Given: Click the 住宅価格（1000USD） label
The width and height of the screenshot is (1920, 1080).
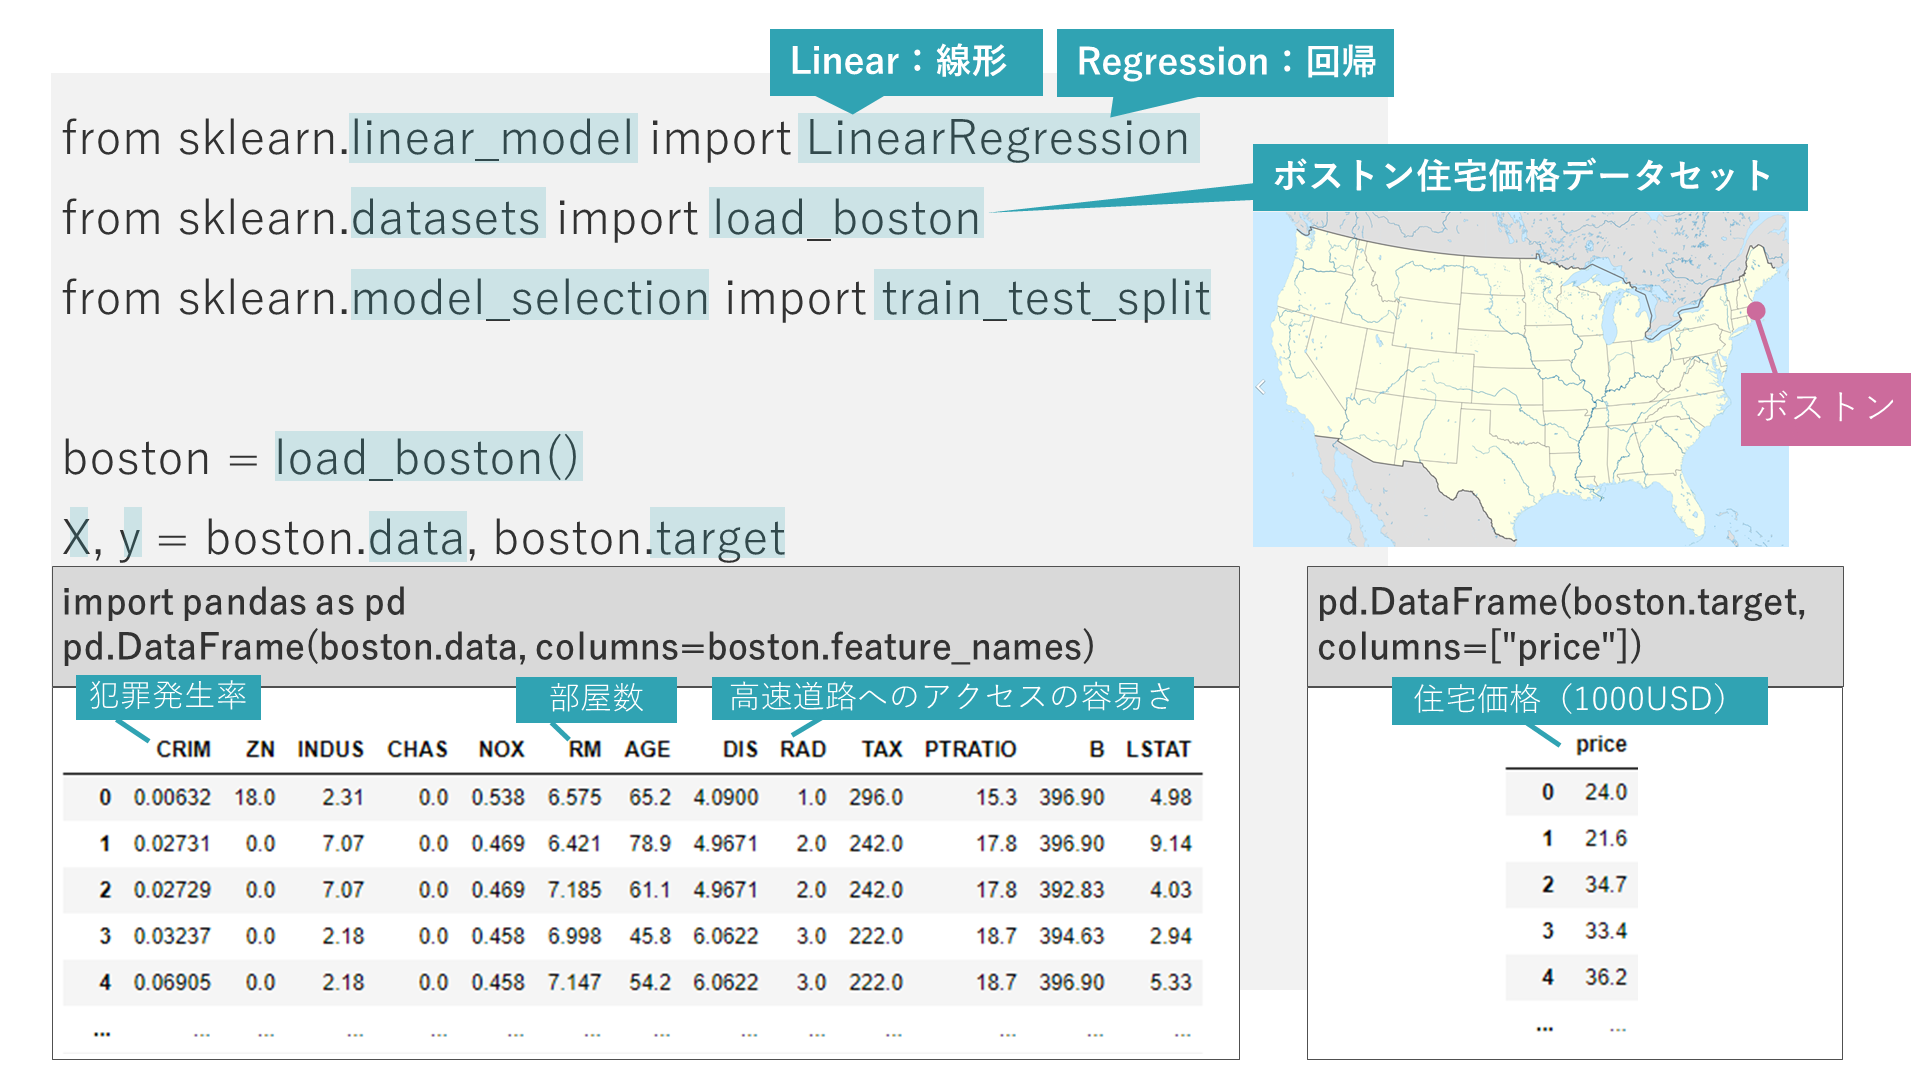Looking at the screenshot, I should (1578, 699).
